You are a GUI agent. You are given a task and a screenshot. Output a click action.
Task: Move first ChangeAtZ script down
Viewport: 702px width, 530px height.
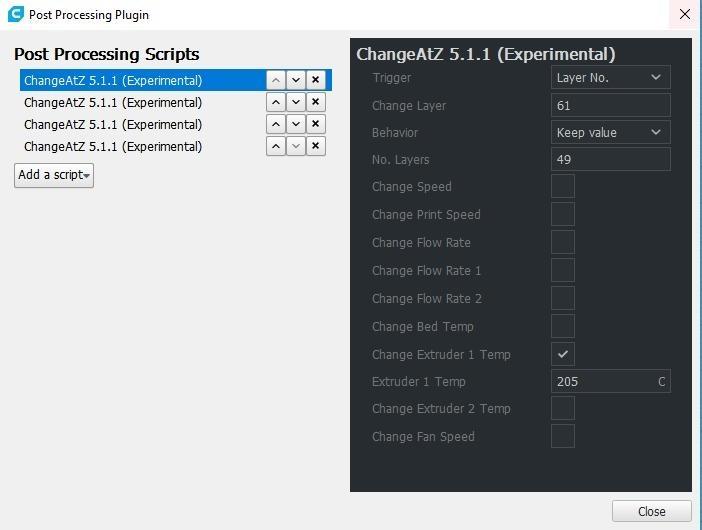[296, 80]
